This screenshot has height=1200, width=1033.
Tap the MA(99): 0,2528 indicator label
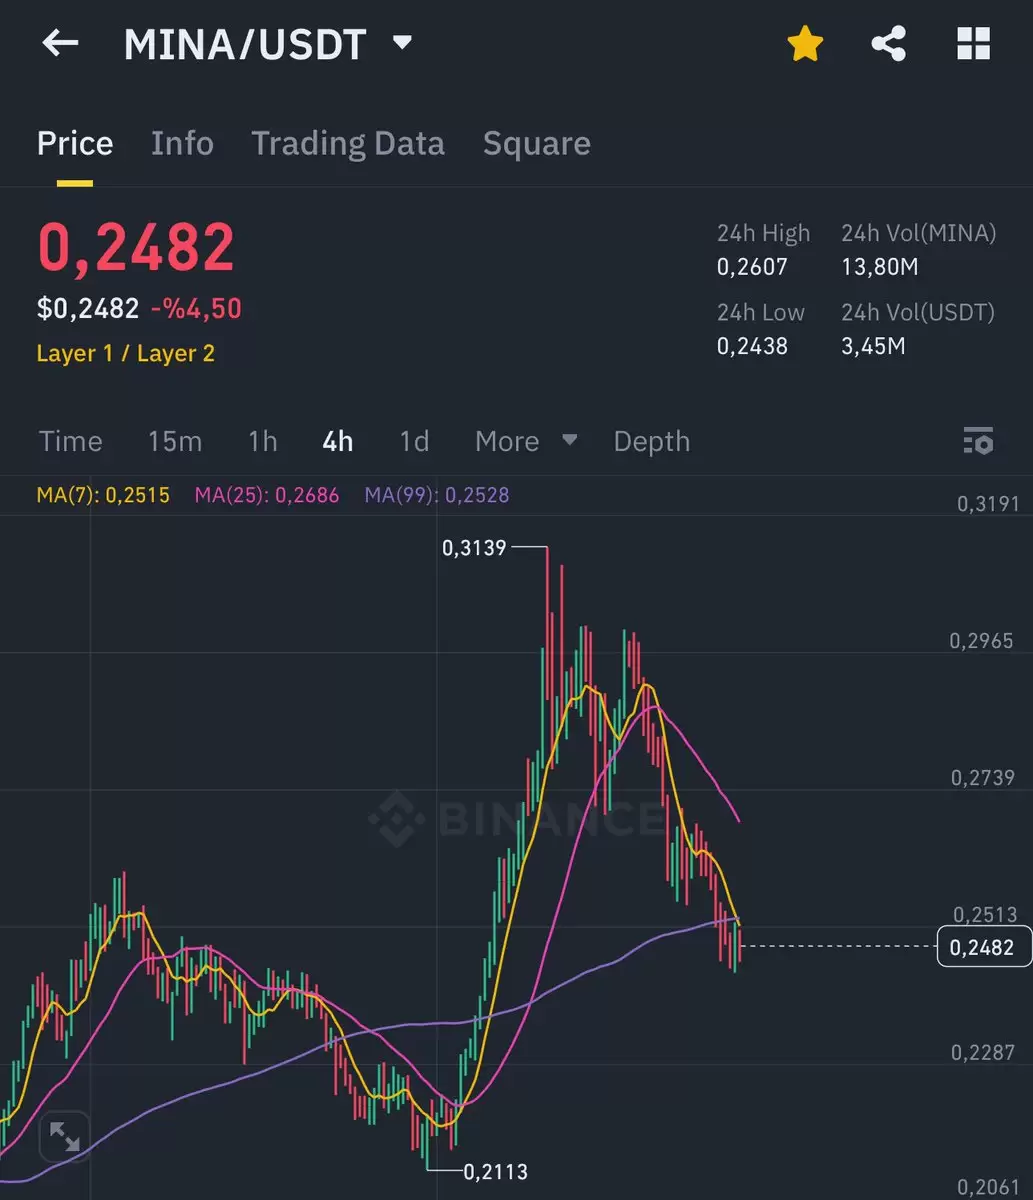pos(437,495)
